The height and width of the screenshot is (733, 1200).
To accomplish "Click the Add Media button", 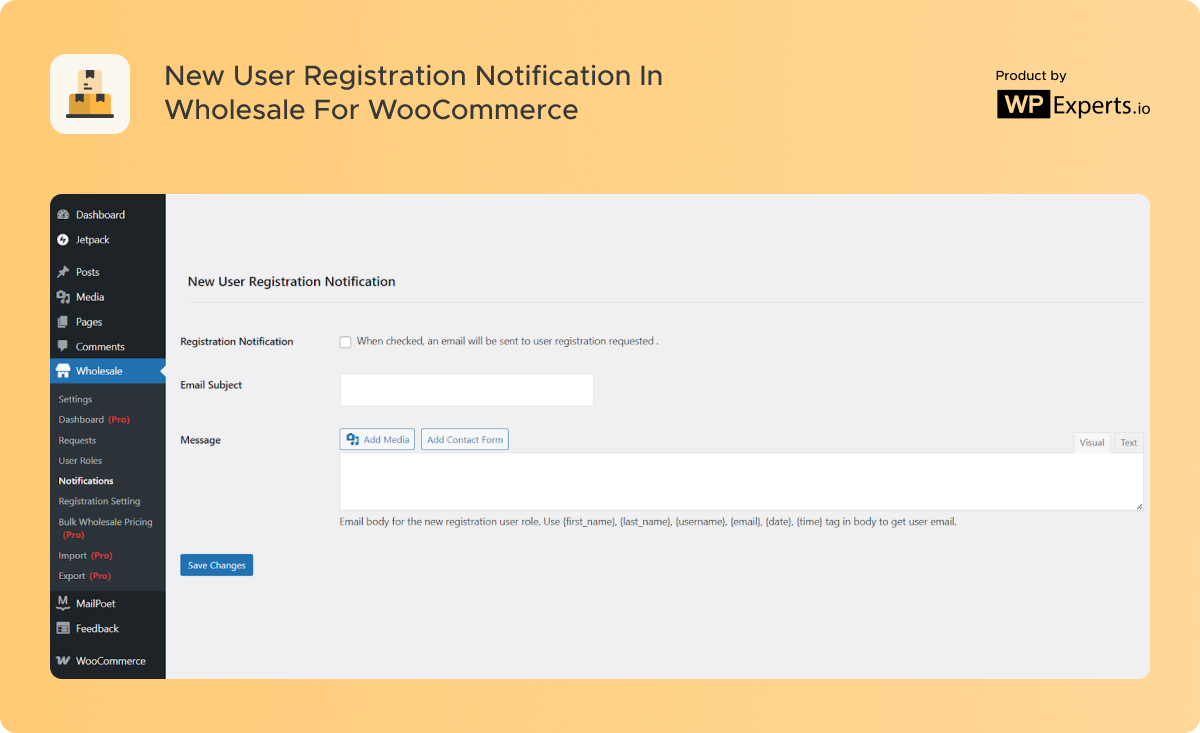I will pyautogui.click(x=377, y=439).
